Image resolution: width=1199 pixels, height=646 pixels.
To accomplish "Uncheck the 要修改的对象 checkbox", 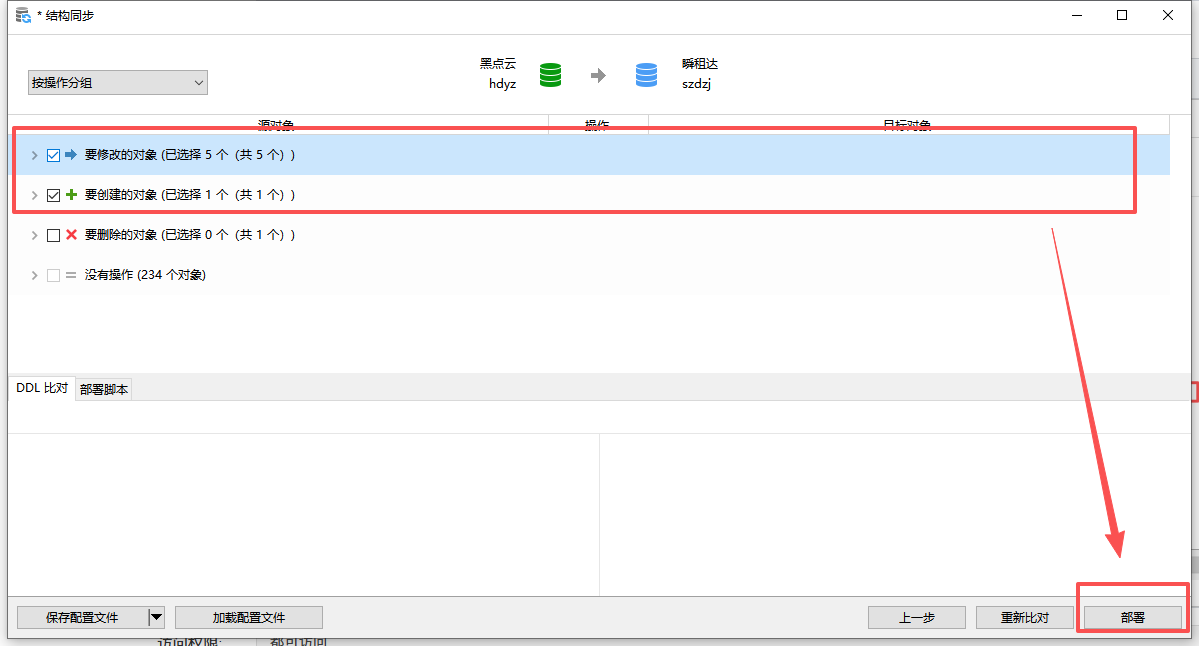I will [x=54, y=155].
